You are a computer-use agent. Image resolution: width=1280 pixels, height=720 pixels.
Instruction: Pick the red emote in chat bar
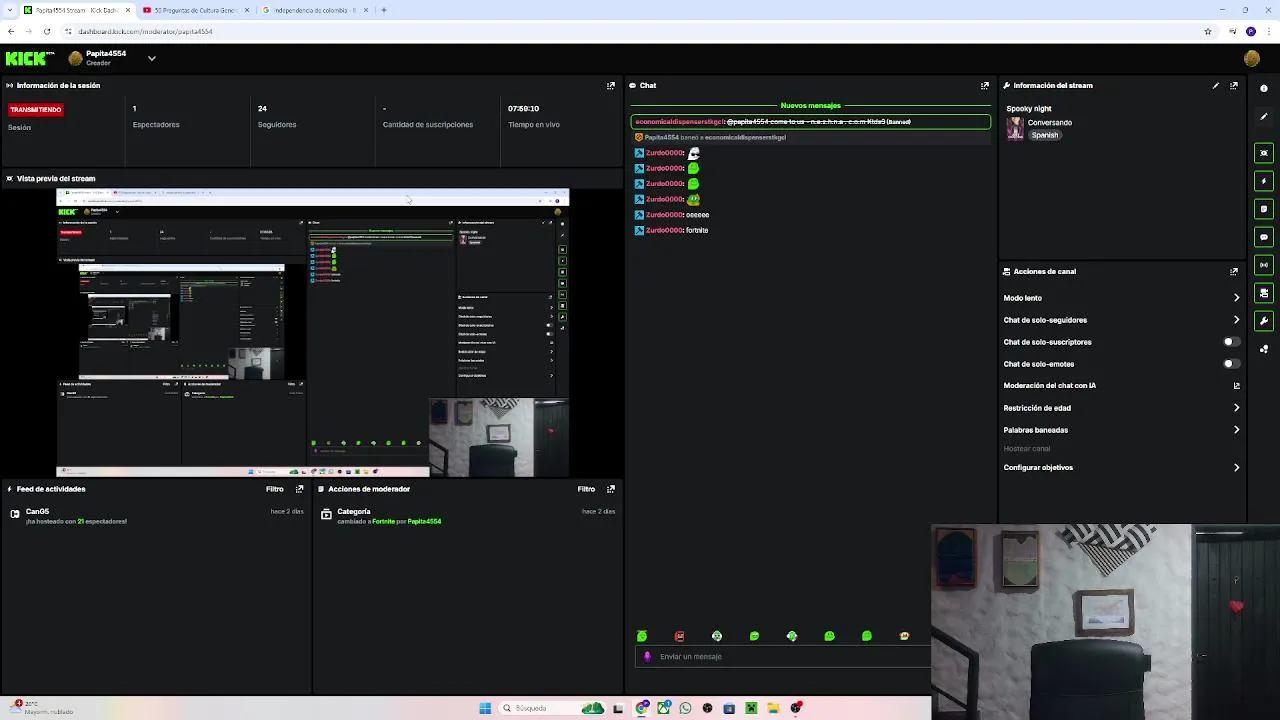tap(679, 636)
